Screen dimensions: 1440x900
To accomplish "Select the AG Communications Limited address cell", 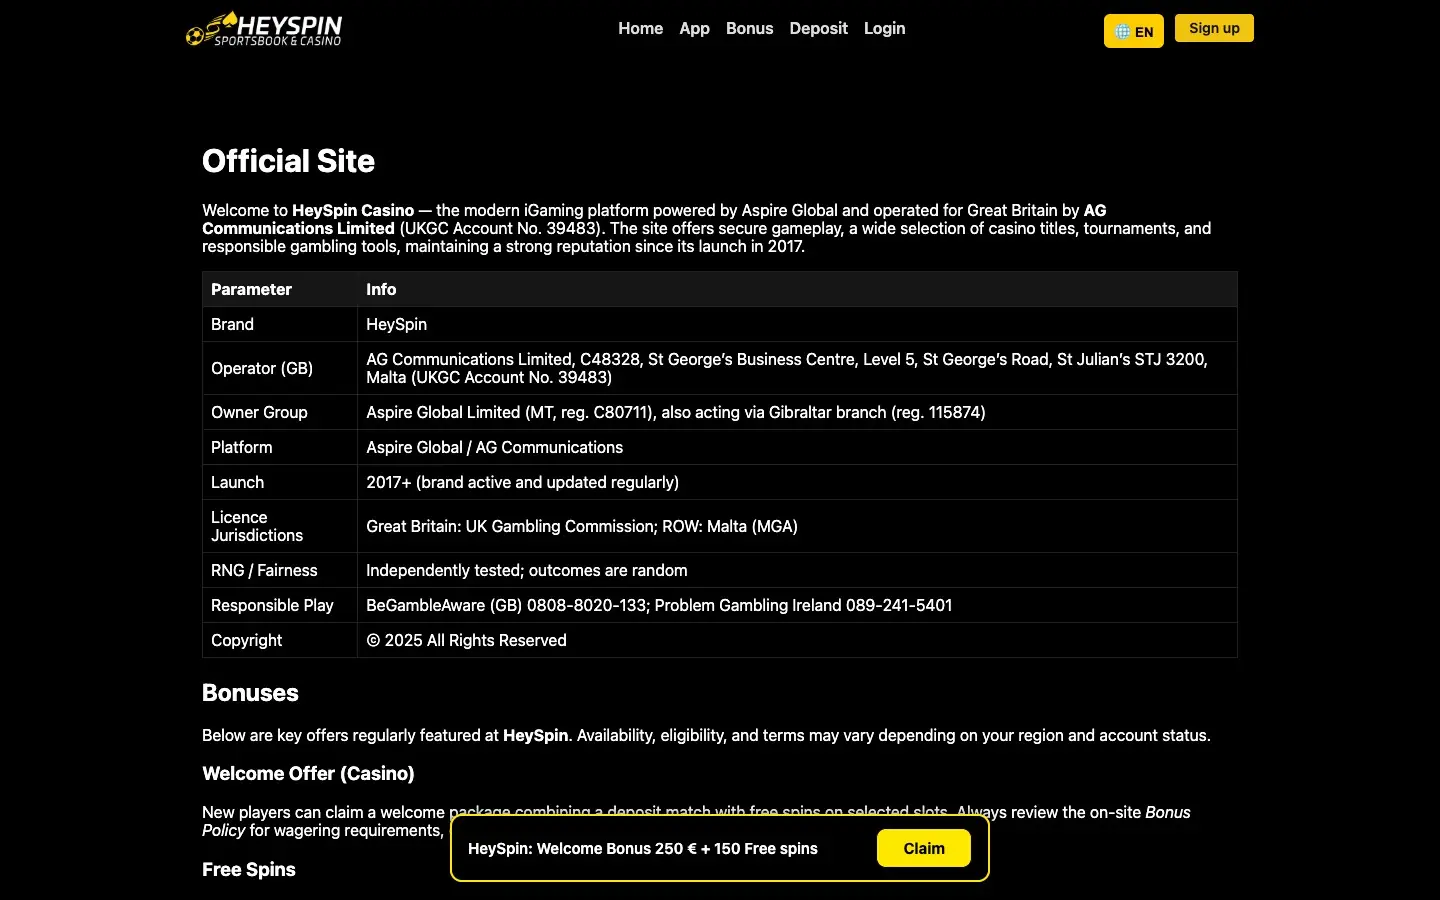I will point(797,368).
